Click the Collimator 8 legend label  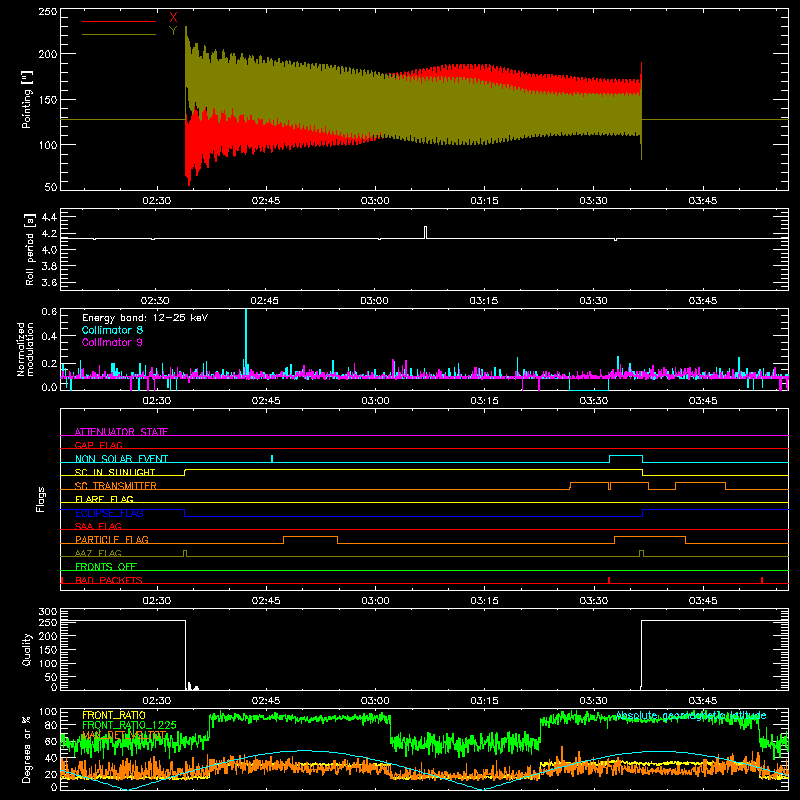[112, 330]
